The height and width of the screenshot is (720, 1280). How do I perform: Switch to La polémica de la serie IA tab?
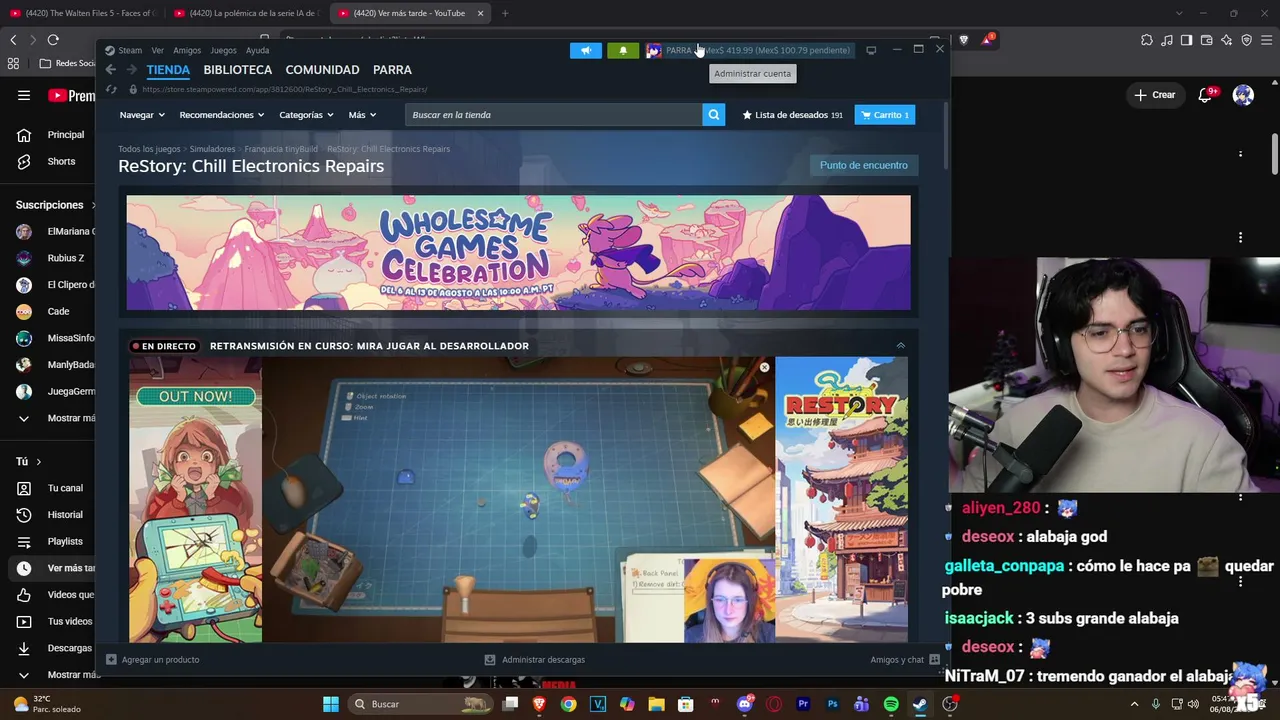pos(245,13)
